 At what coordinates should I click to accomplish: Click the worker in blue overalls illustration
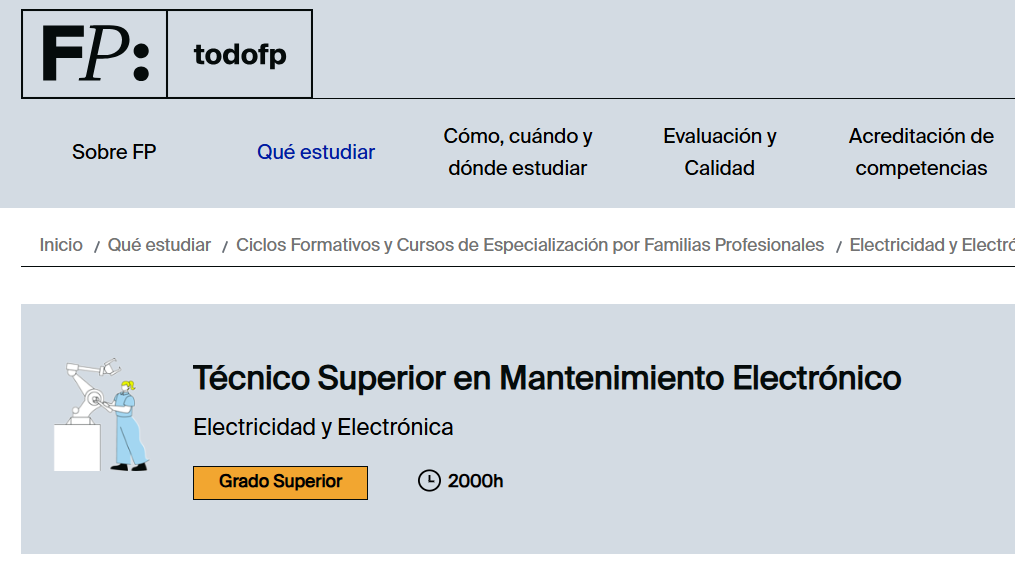[126, 425]
